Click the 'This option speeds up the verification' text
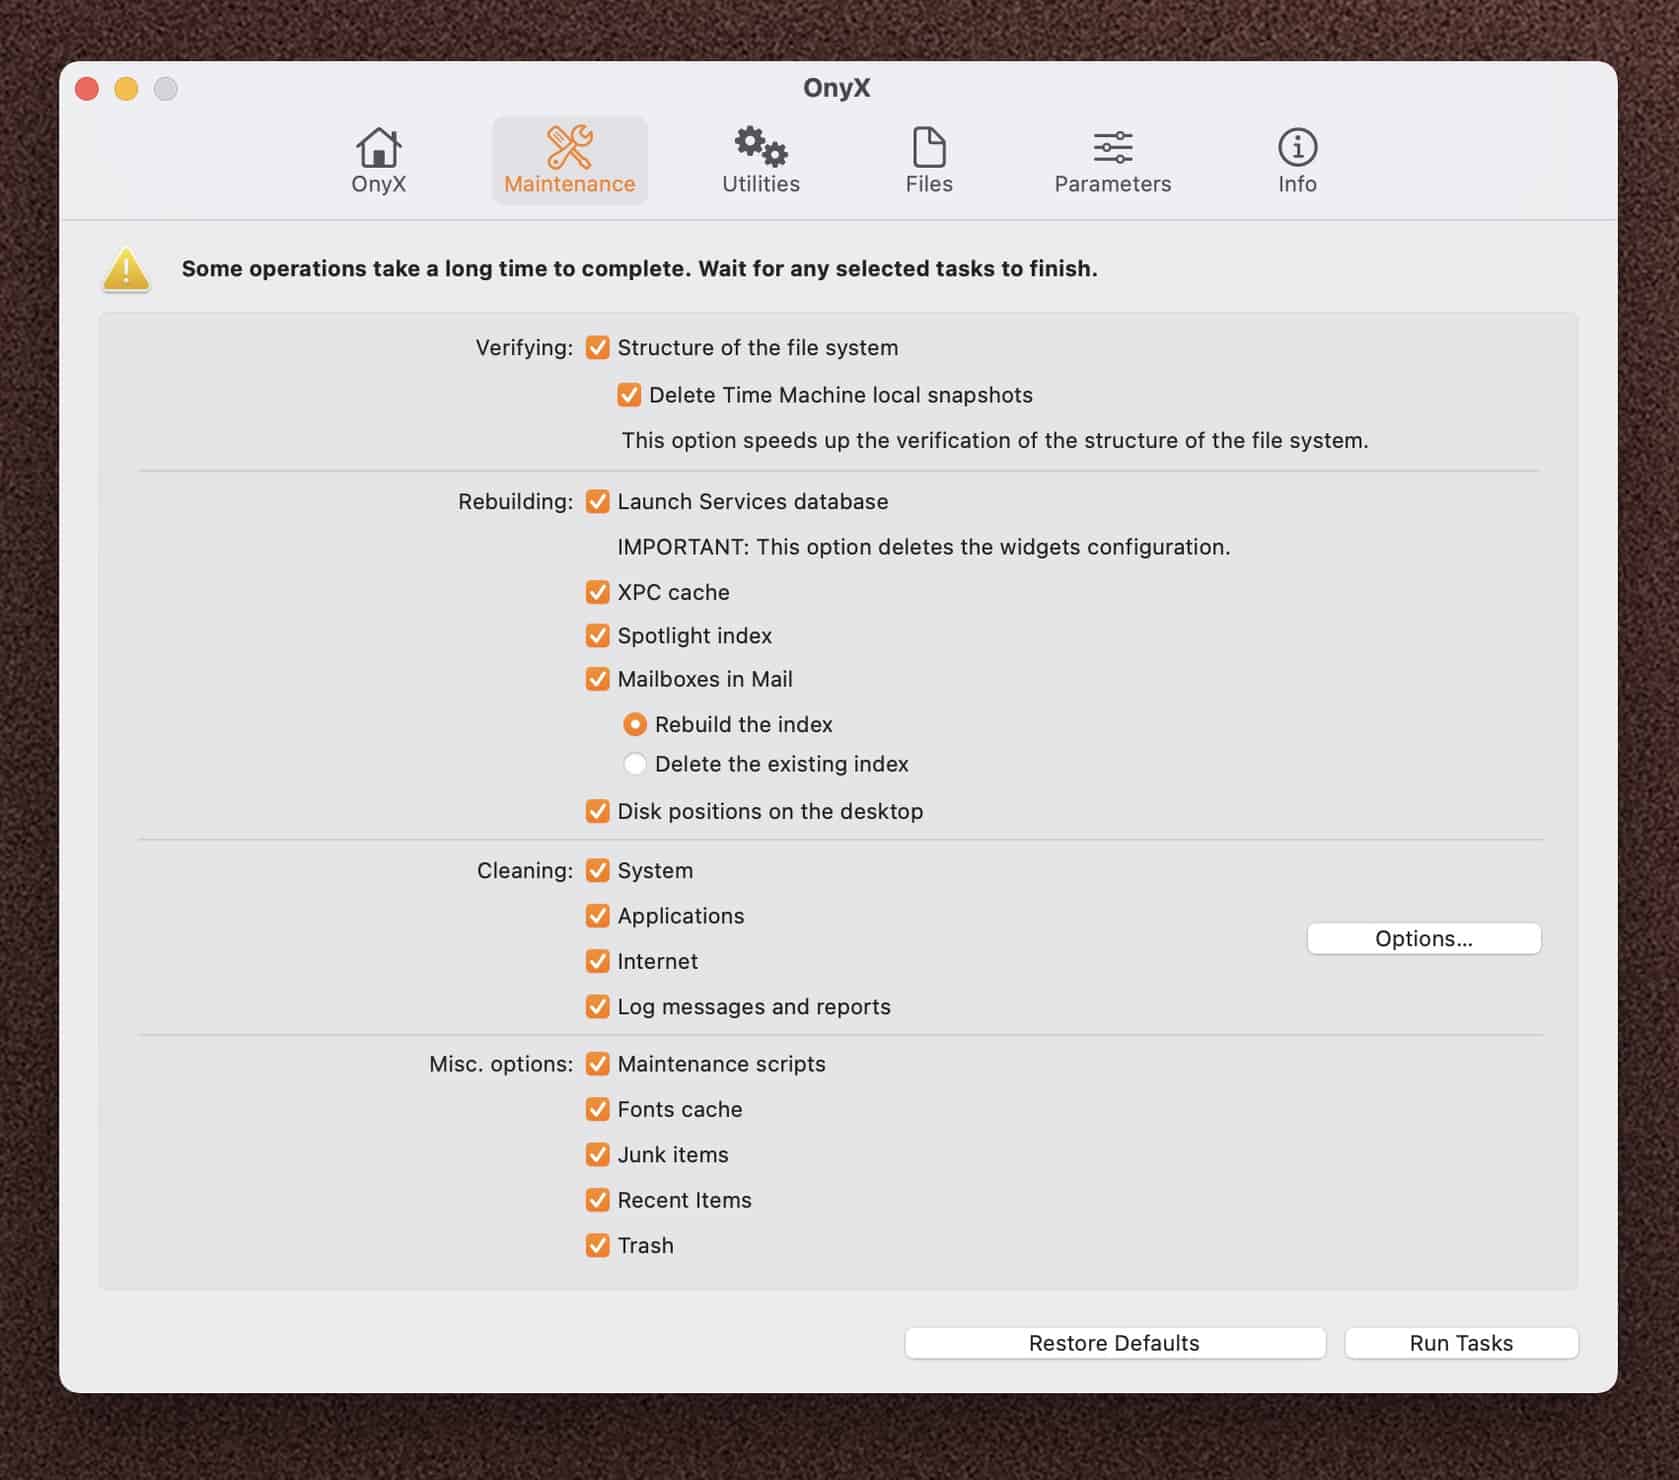1679x1480 pixels. (995, 441)
